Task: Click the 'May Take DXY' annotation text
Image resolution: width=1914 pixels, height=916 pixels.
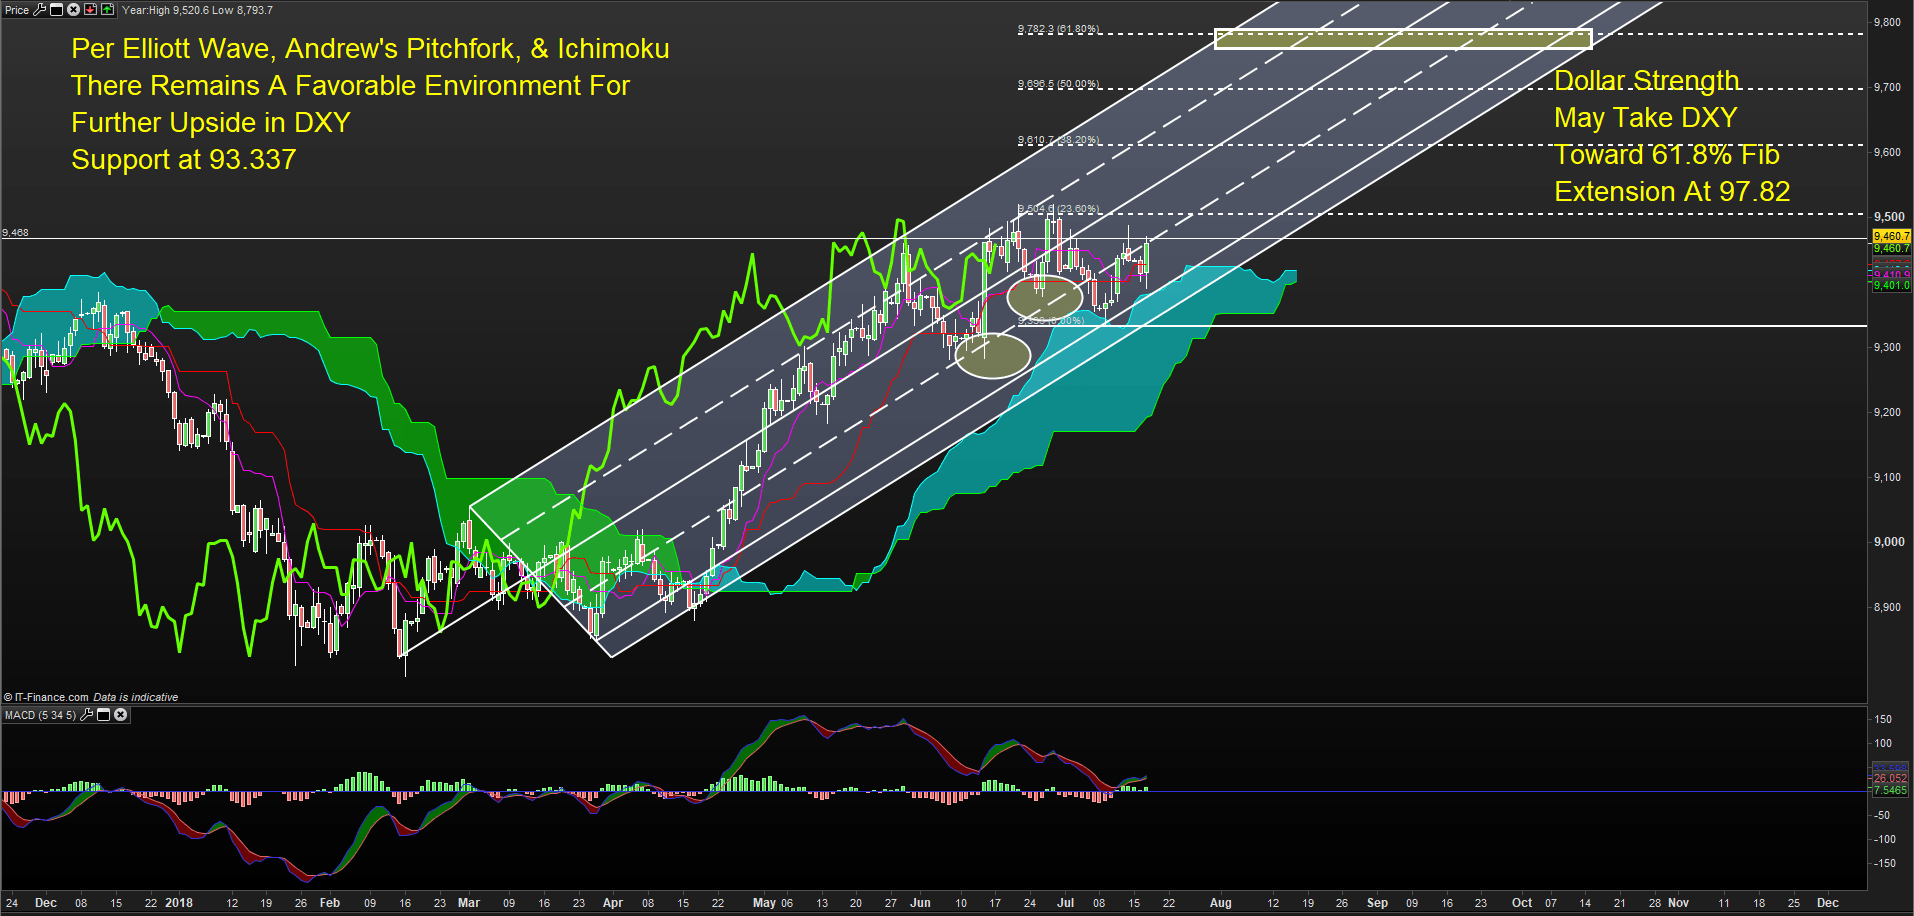Action: coord(1646,117)
